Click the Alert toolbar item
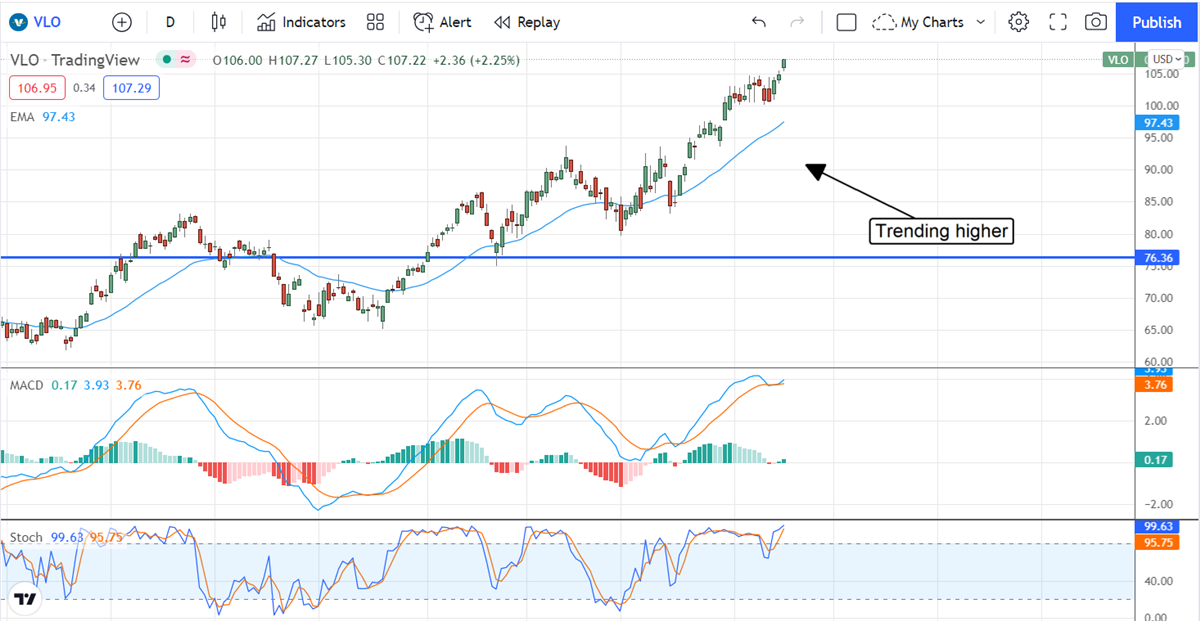 [442, 22]
